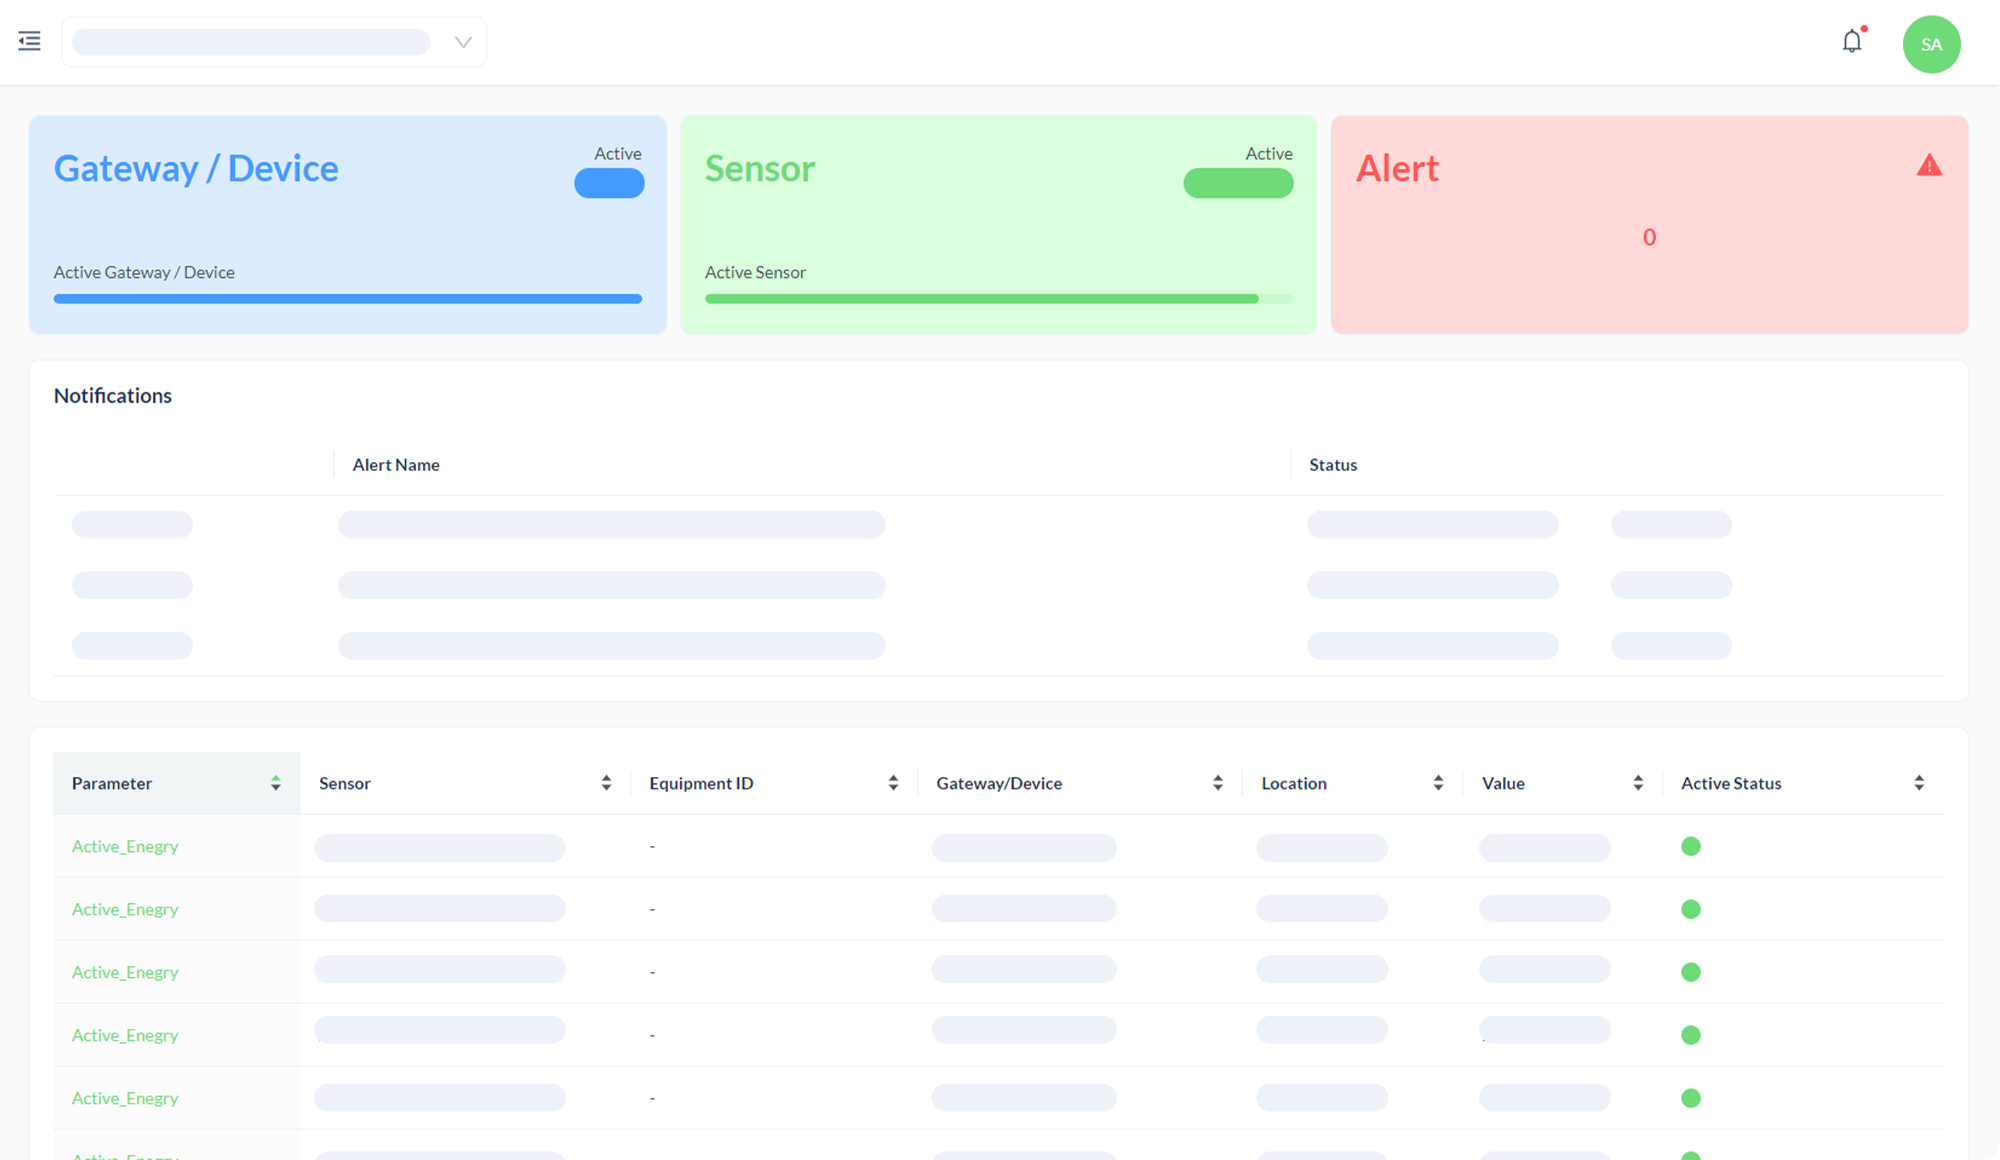
Task: Sort the table by Location column
Action: pyautogui.click(x=1439, y=783)
